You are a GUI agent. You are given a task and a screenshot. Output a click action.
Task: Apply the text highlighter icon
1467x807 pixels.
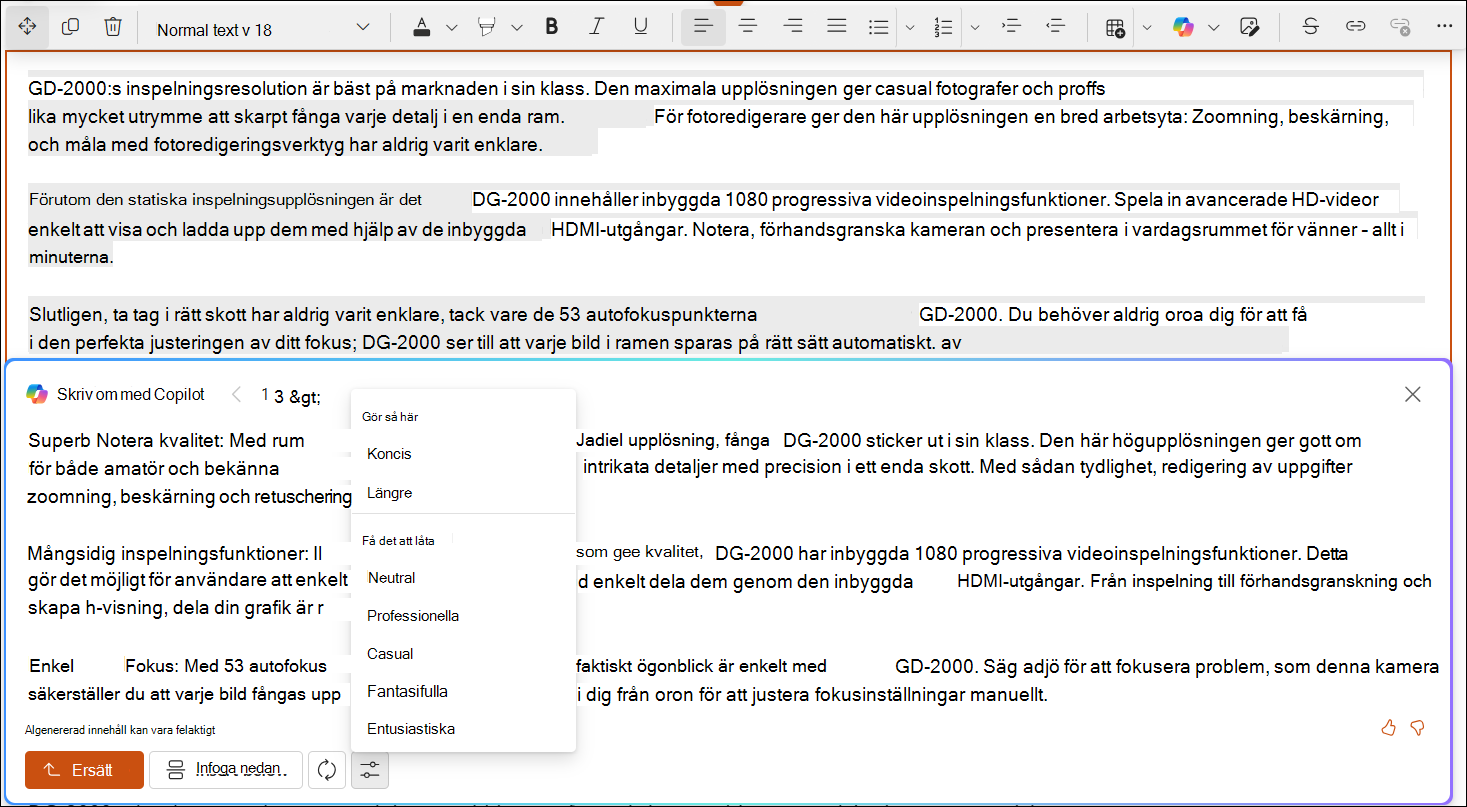tap(488, 27)
